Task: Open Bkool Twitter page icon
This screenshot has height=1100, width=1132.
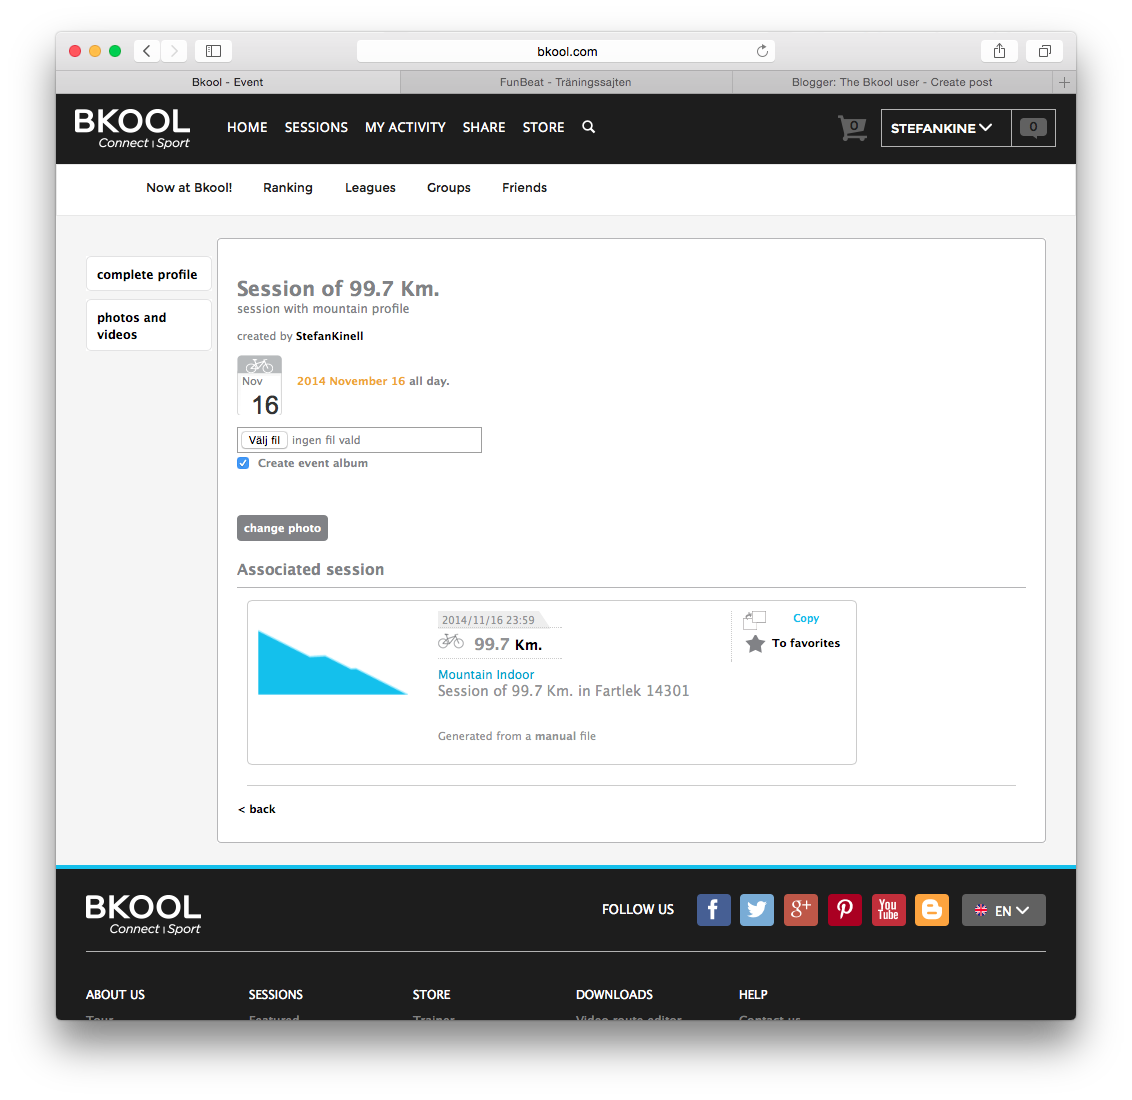Action: point(757,909)
